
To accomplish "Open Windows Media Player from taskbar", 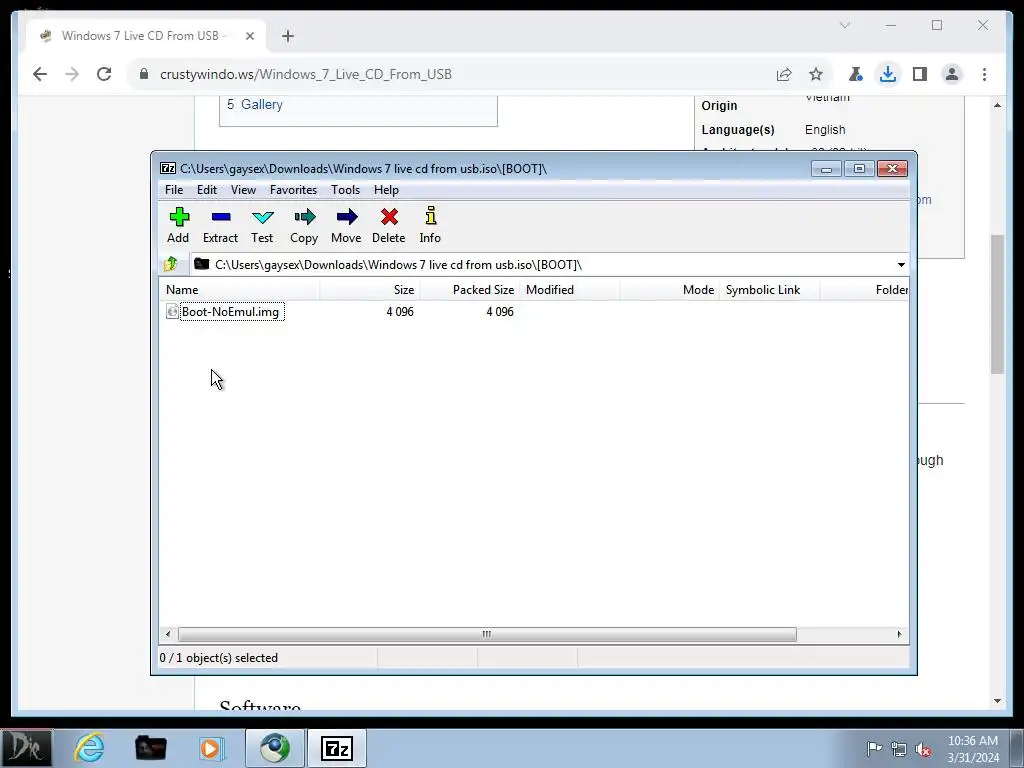I will (212, 747).
